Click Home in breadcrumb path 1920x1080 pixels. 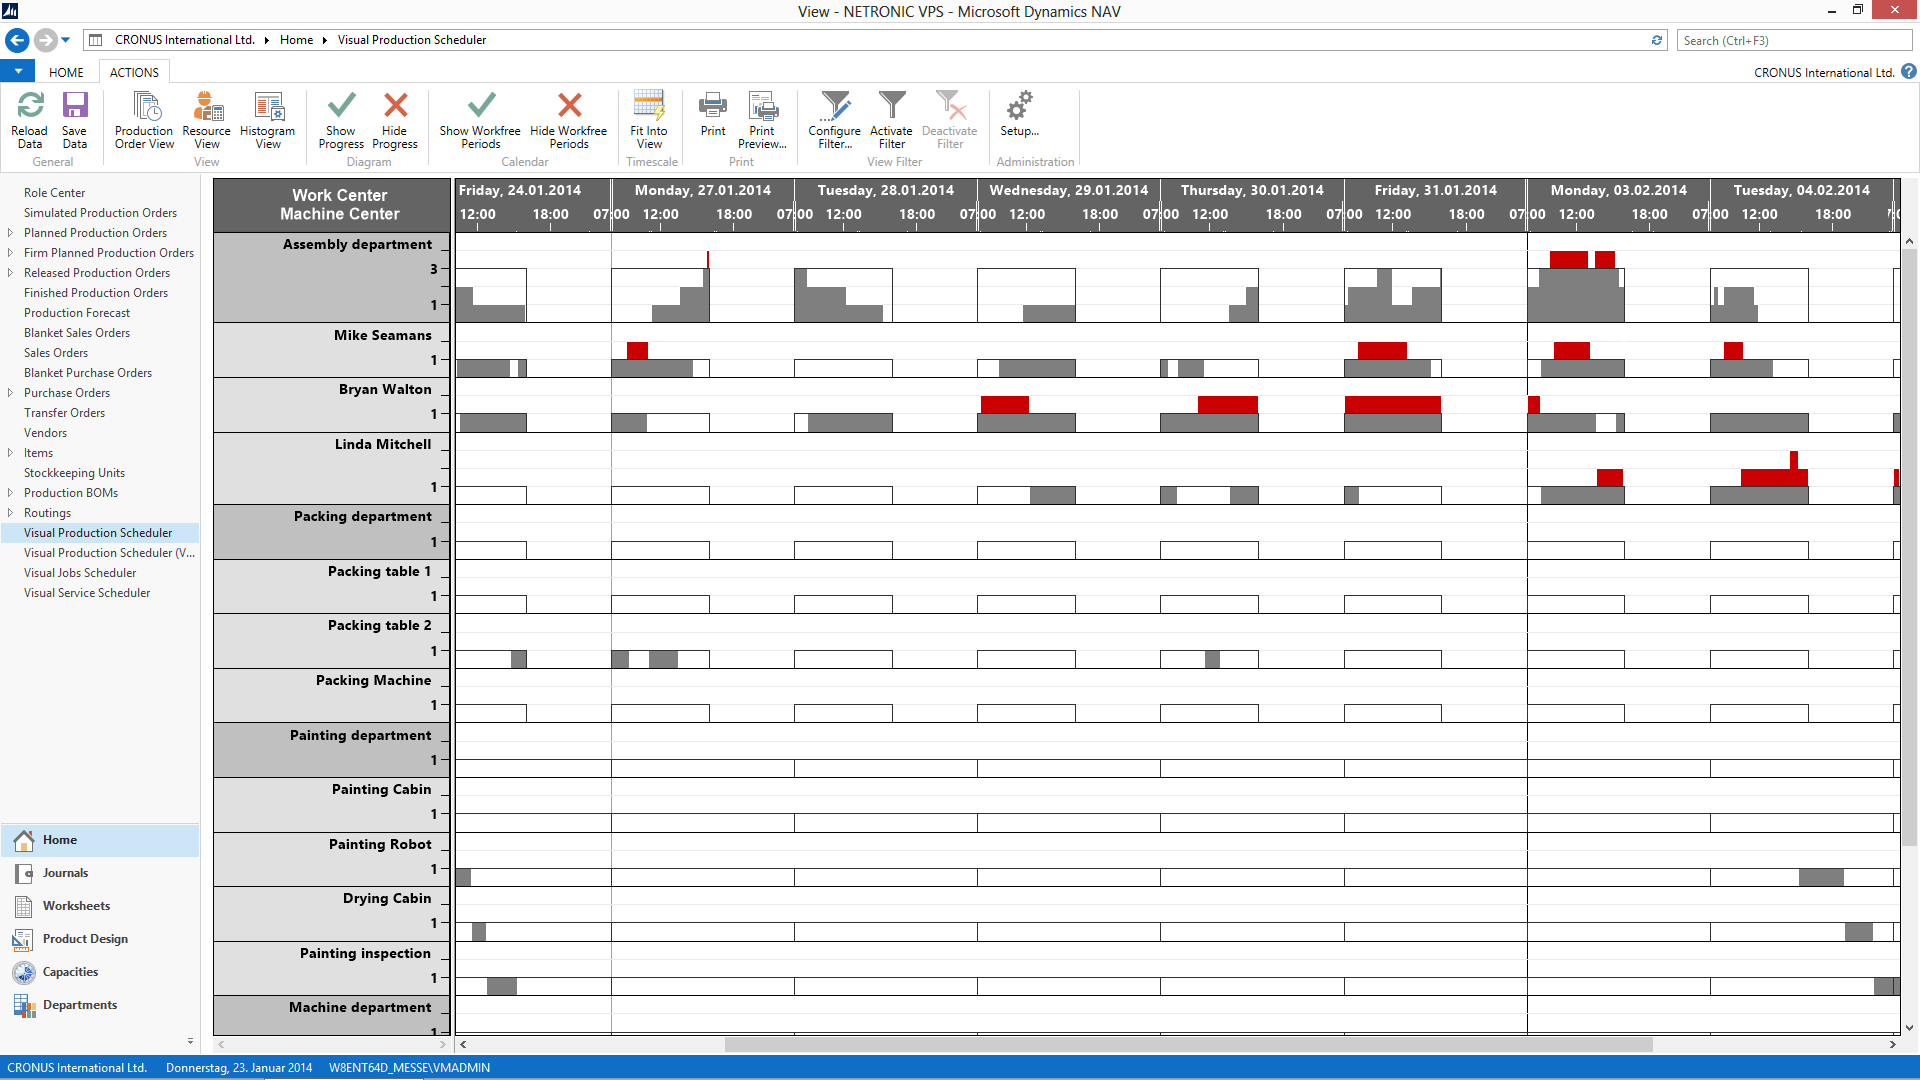[296, 40]
